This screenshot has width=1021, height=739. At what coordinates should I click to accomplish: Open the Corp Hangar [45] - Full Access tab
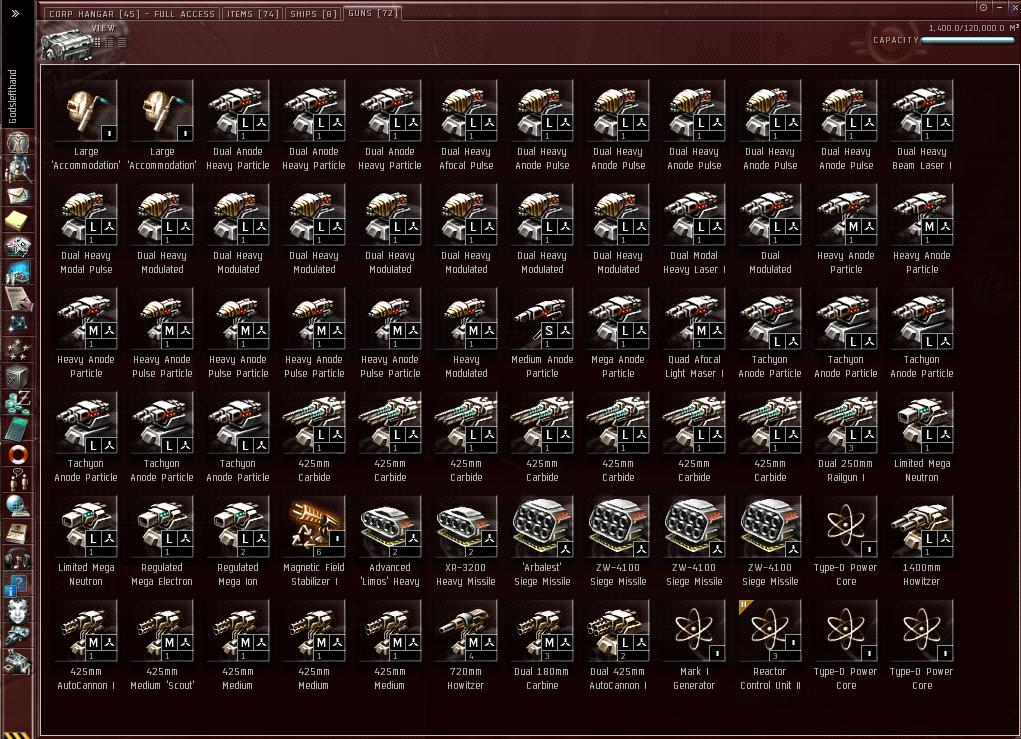coord(132,14)
